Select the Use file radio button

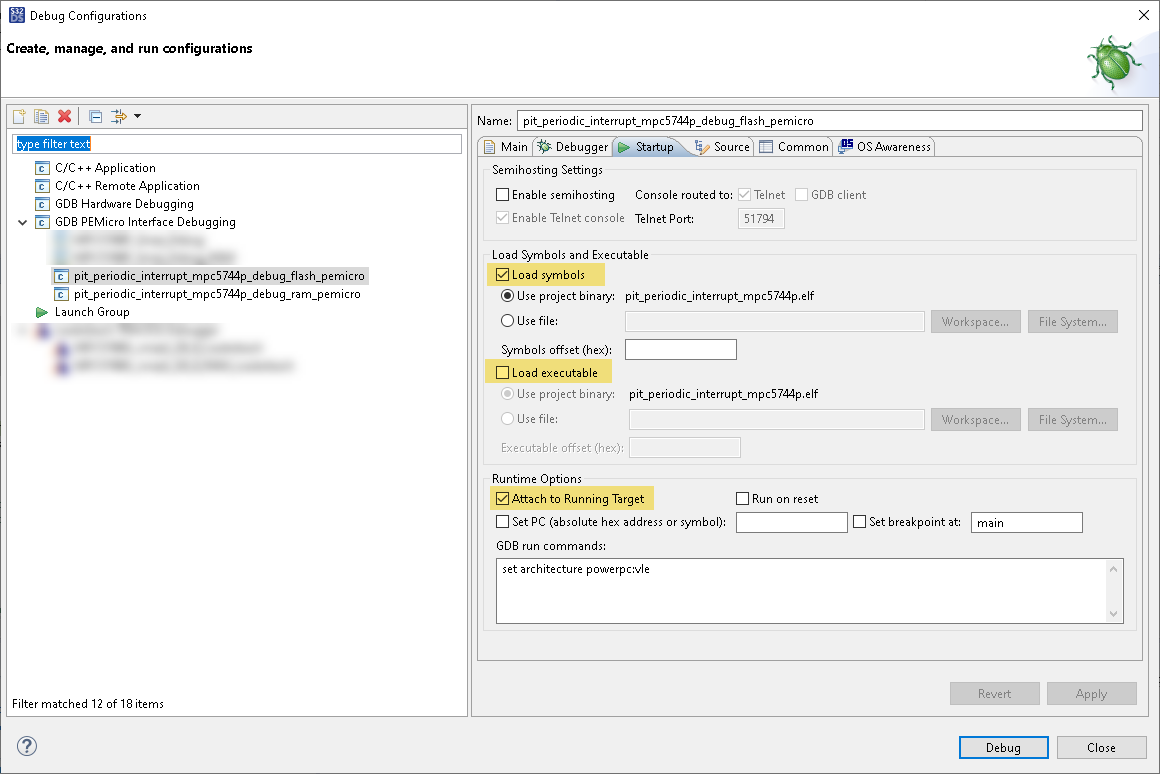(x=507, y=321)
